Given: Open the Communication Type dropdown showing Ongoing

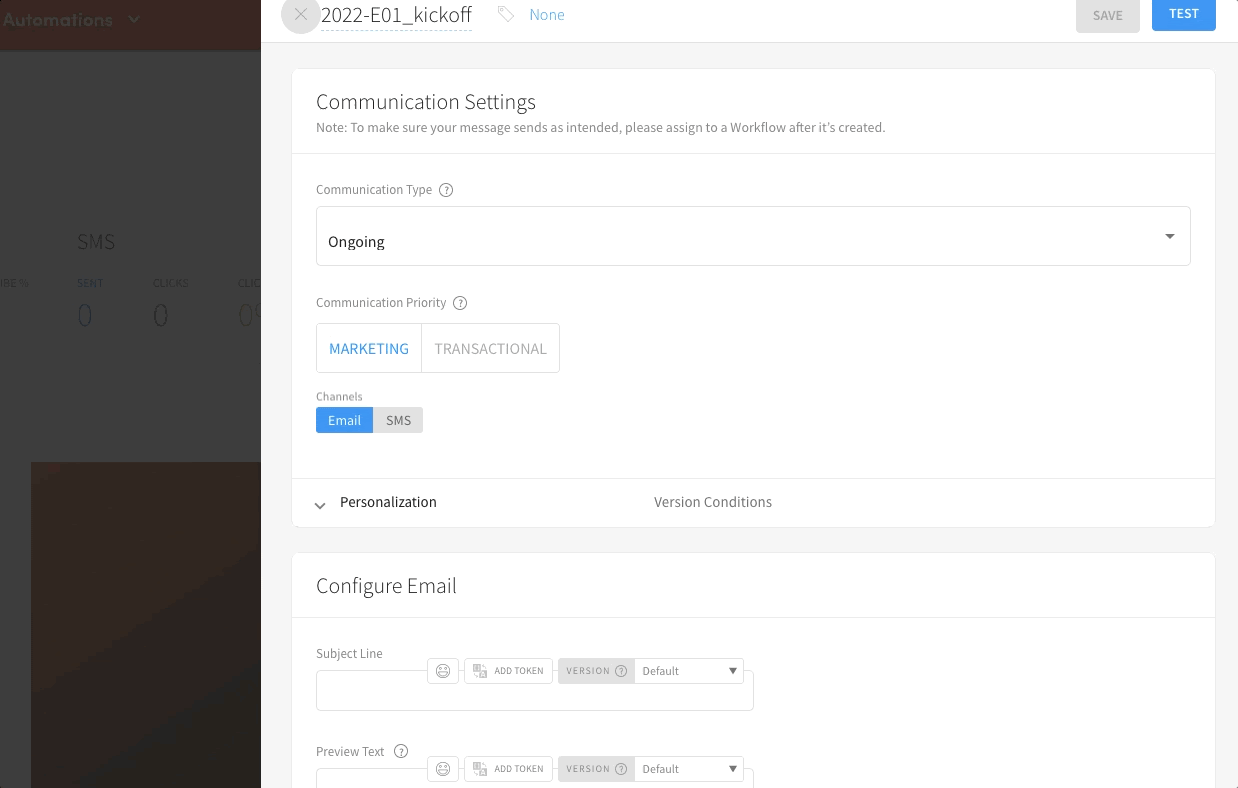Looking at the screenshot, I should click(x=753, y=236).
